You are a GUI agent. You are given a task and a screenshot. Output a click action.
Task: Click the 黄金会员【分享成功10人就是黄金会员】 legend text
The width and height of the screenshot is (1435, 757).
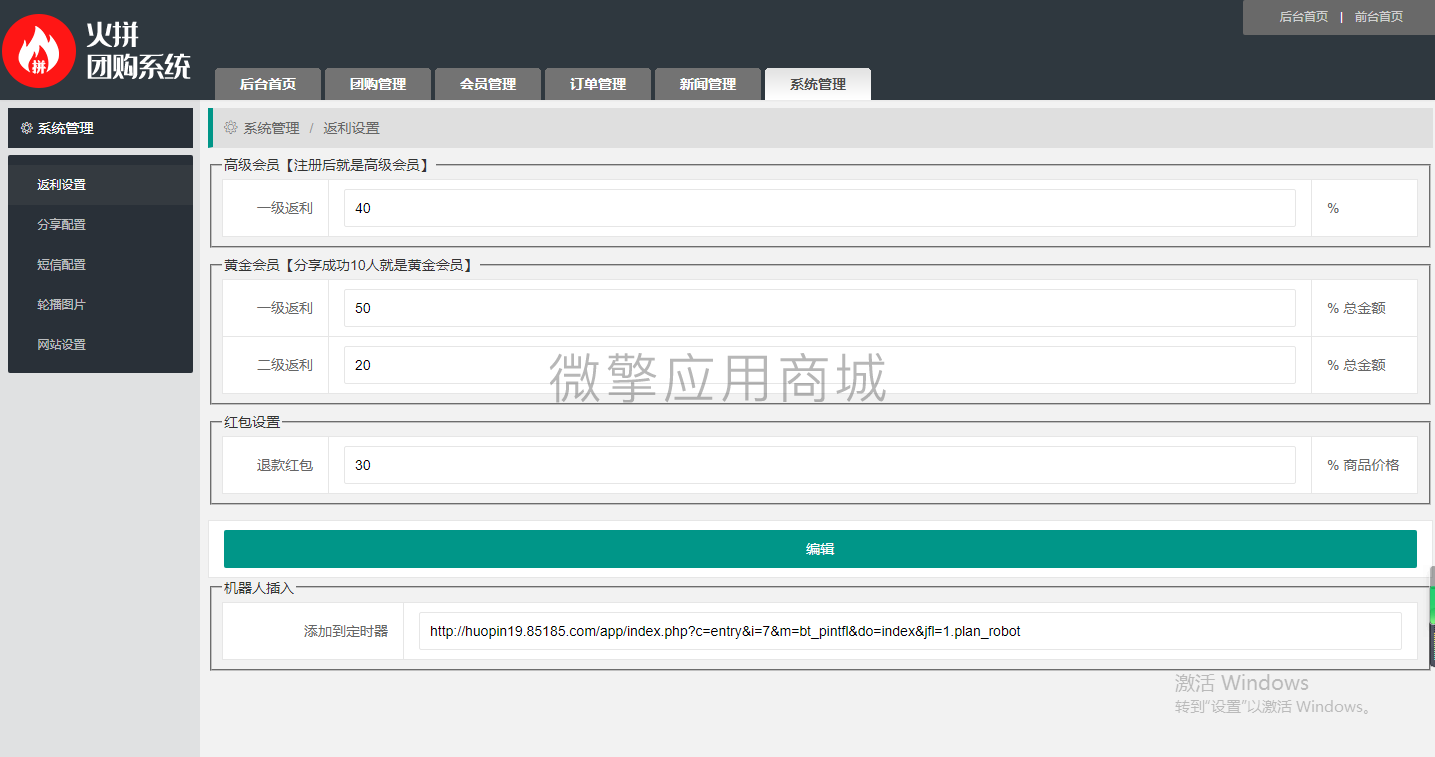click(x=351, y=265)
